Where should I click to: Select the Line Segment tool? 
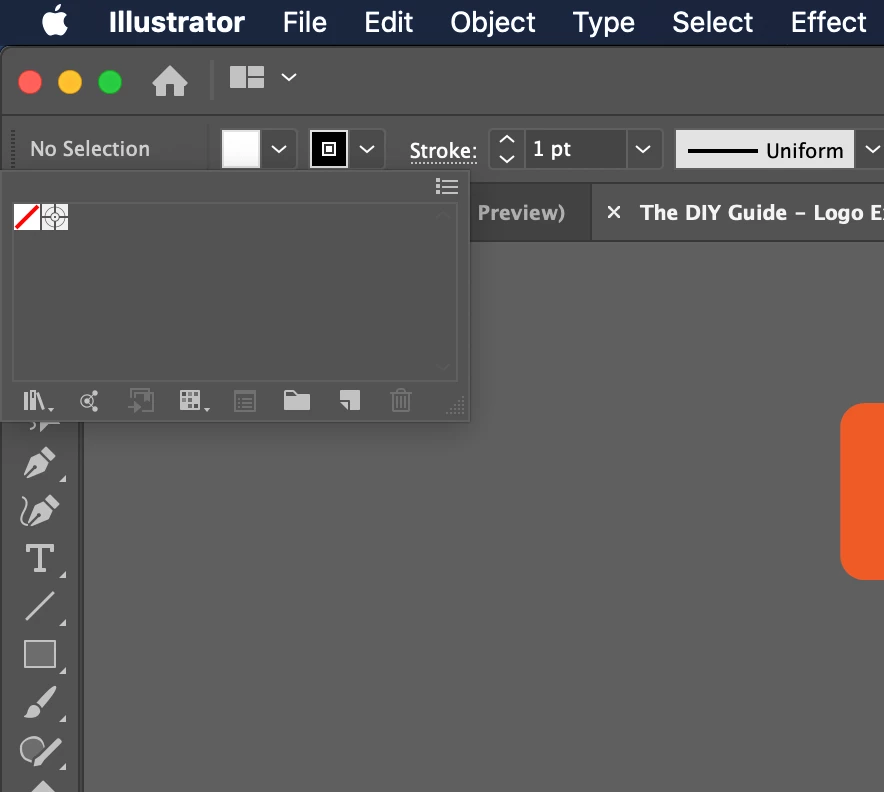pyautogui.click(x=39, y=606)
